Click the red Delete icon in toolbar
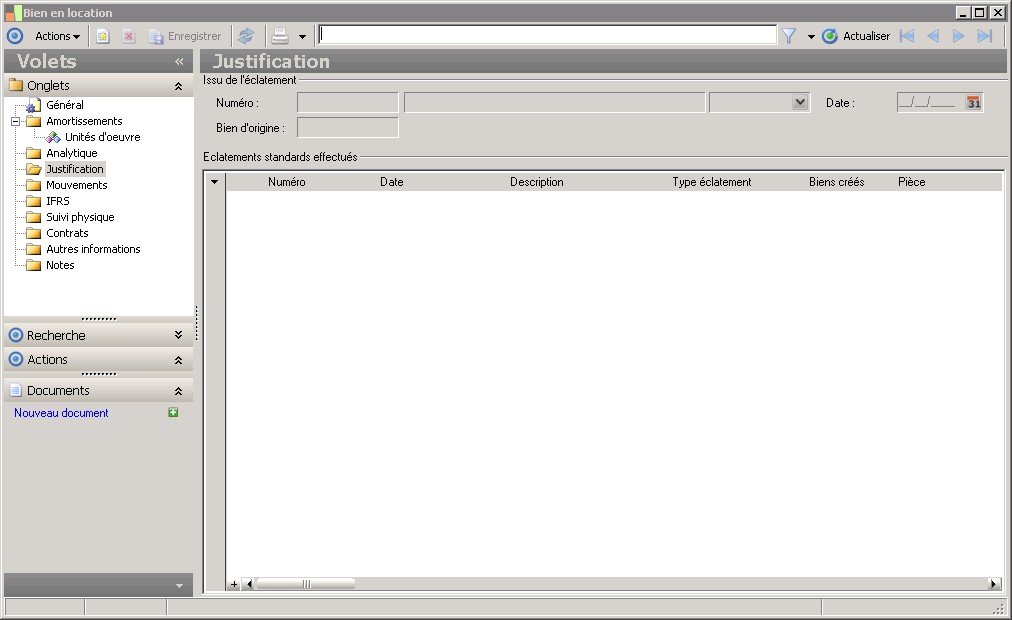Image resolution: width=1012 pixels, height=620 pixels. (x=128, y=36)
